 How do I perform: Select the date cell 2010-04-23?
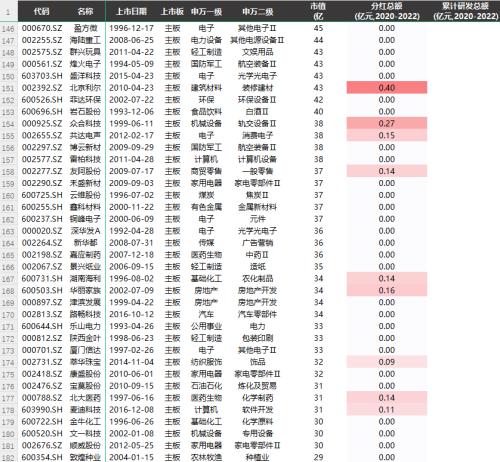(x=131, y=88)
